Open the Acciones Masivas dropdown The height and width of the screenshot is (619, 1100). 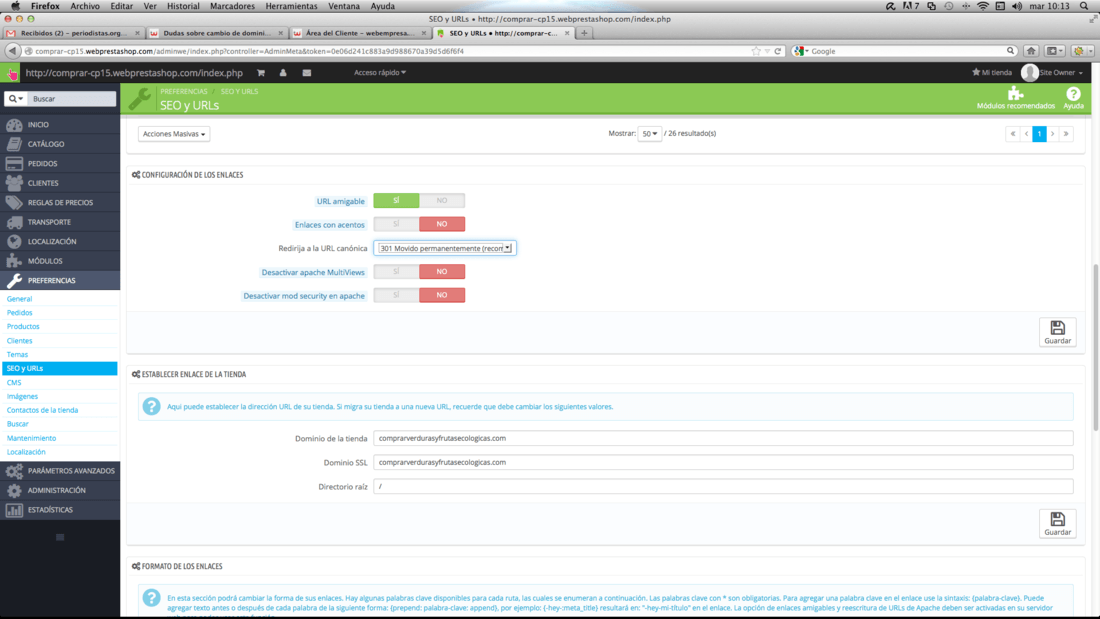pos(174,134)
